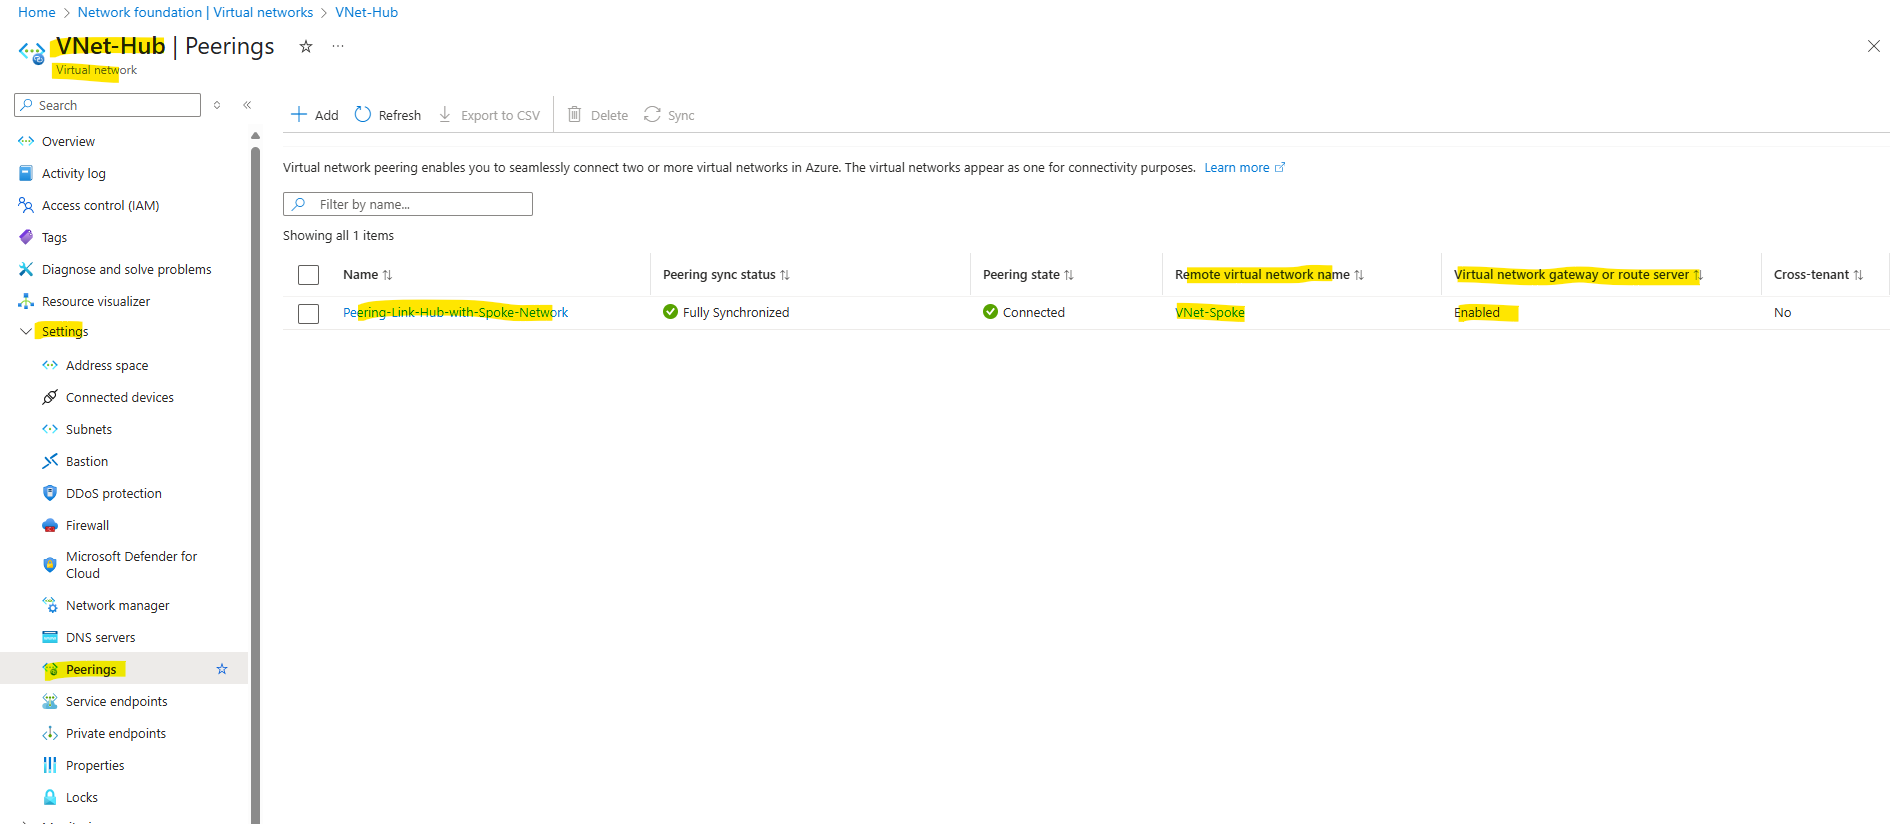Screen dimensions: 1904x824
Task: Click the Bastion icon
Action: (50, 461)
